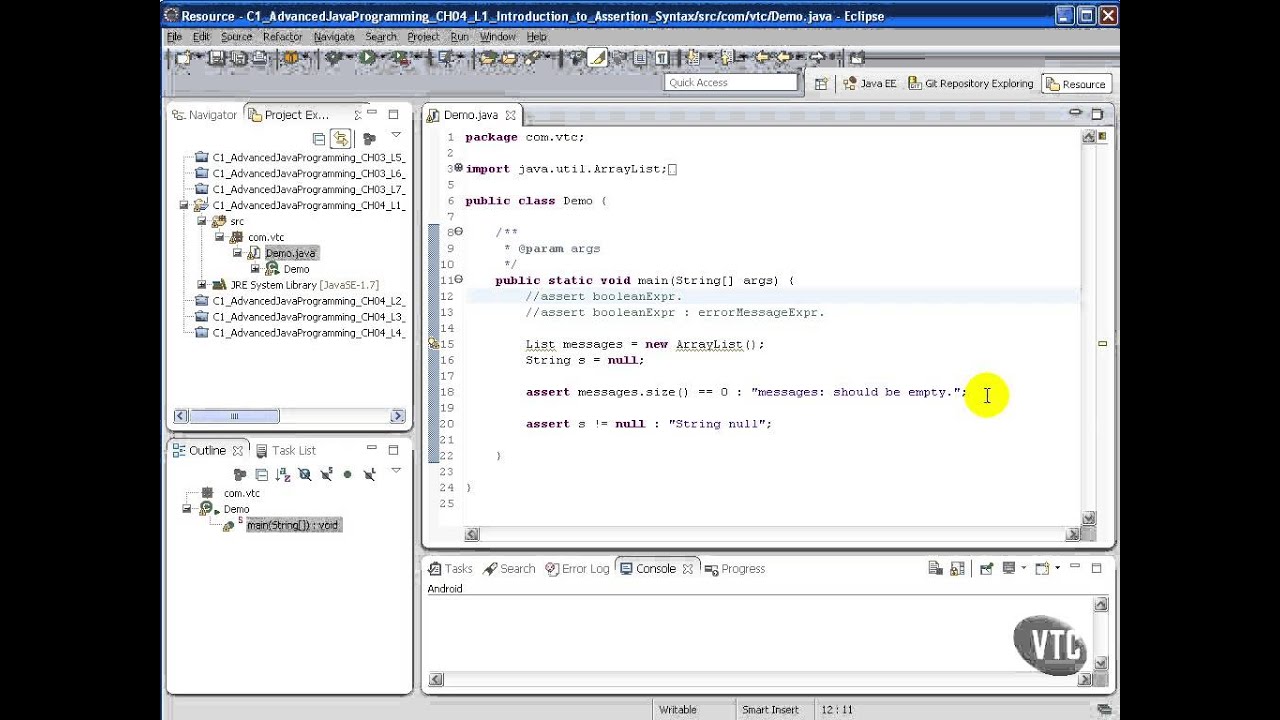The height and width of the screenshot is (720, 1280).
Task: Click the Quick Access search field
Action: click(x=731, y=83)
